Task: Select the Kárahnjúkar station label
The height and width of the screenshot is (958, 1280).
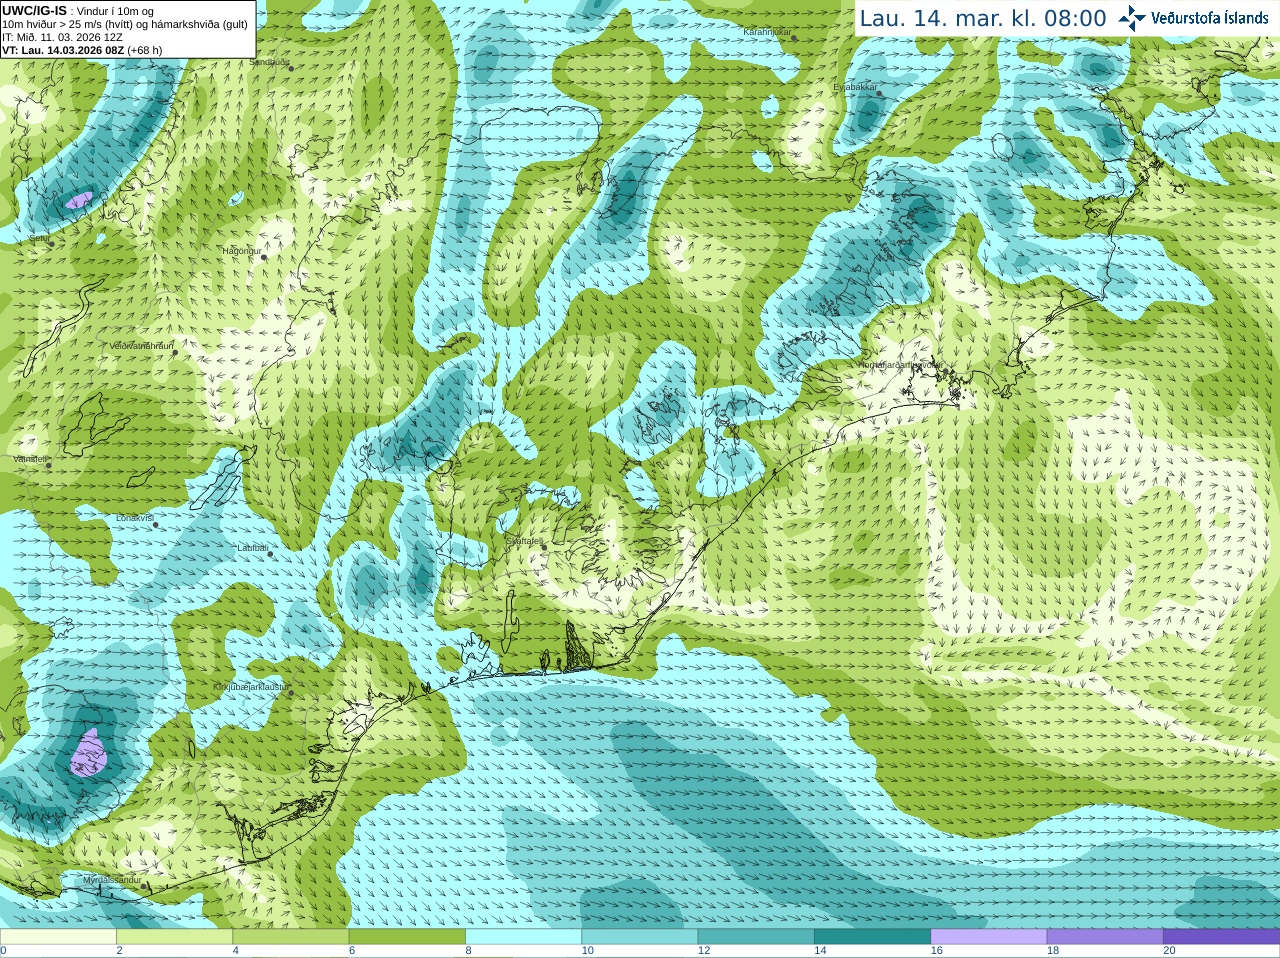Action: pos(767,32)
